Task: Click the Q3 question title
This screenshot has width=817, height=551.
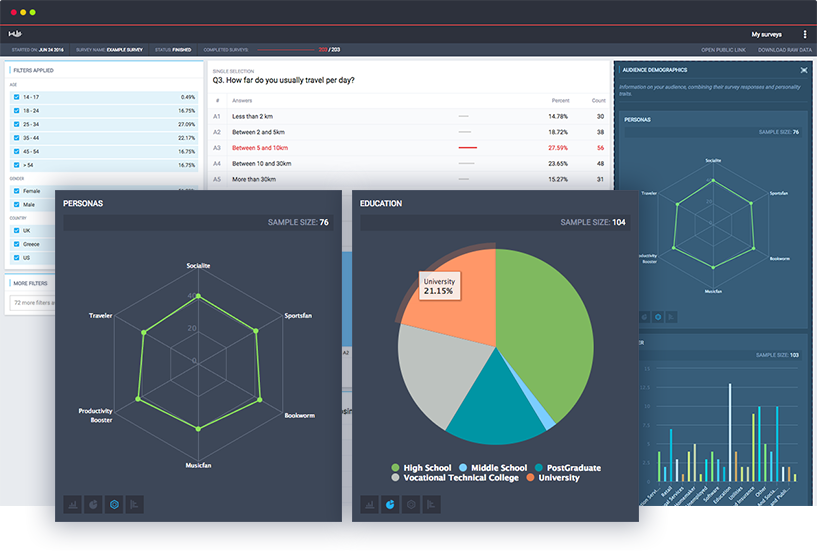Action: tap(283, 80)
